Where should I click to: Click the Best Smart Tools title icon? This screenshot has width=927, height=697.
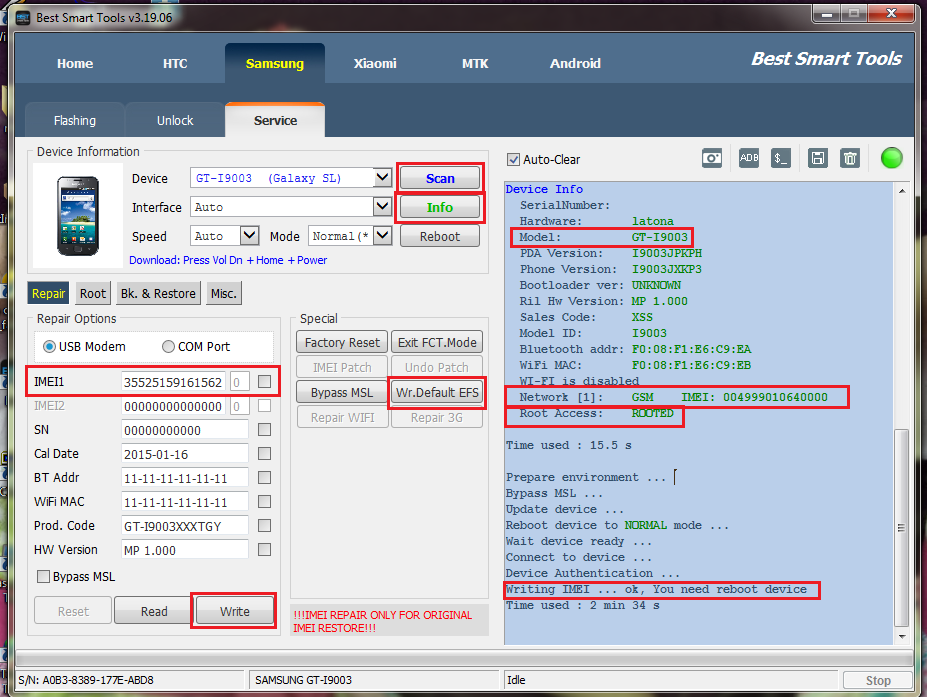tap(23, 18)
